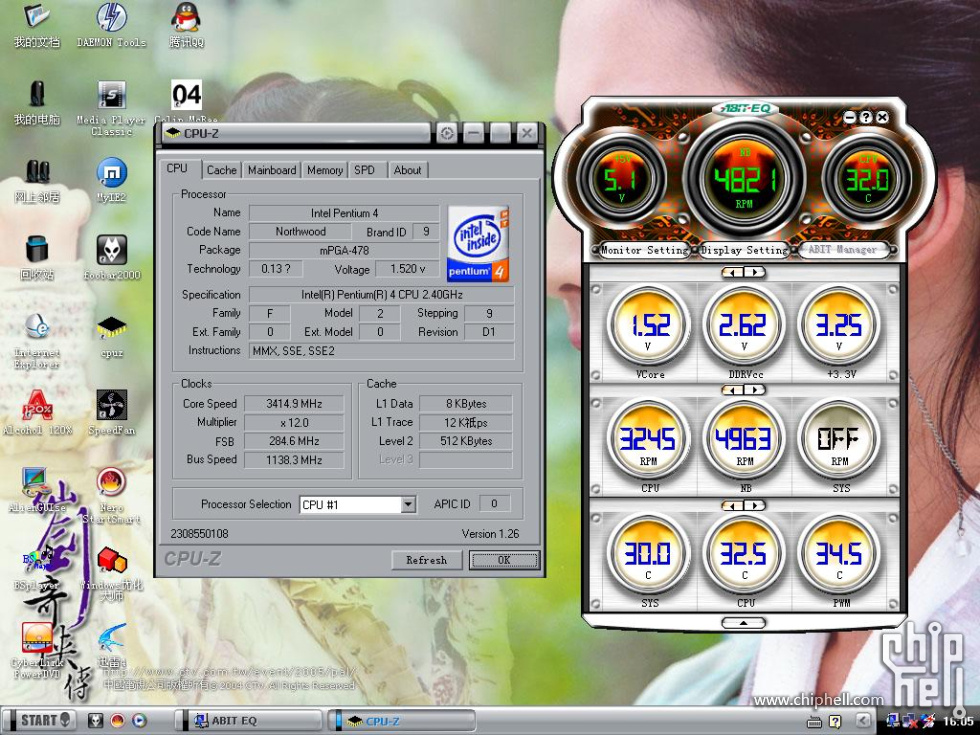Open the Windows optimizer cube desktop icon
980x735 pixels.
[x=111, y=572]
